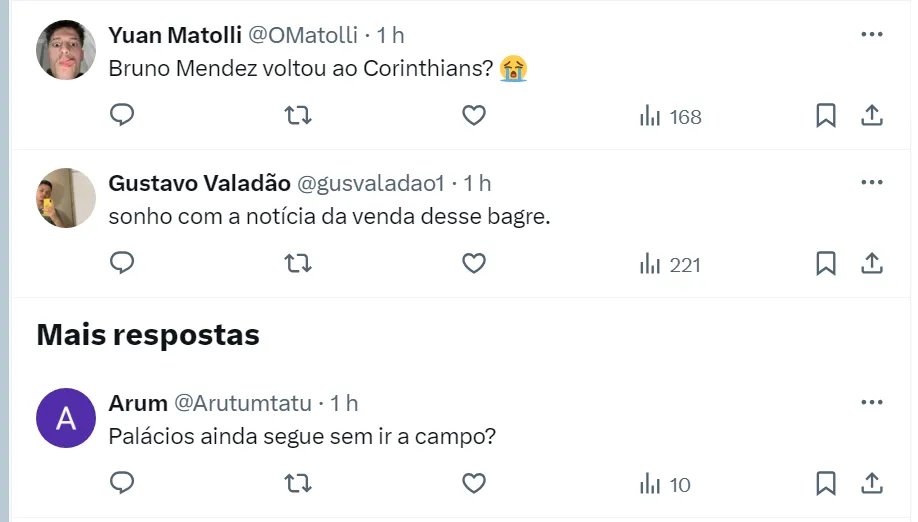918x522 pixels.
Task: Reply to Arum's Palácios tweet
Action: click(x=122, y=484)
